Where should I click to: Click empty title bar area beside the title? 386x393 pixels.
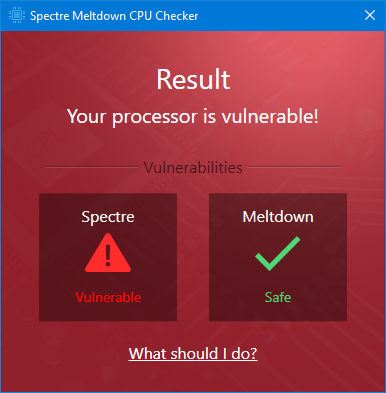pyautogui.click(x=280, y=15)
